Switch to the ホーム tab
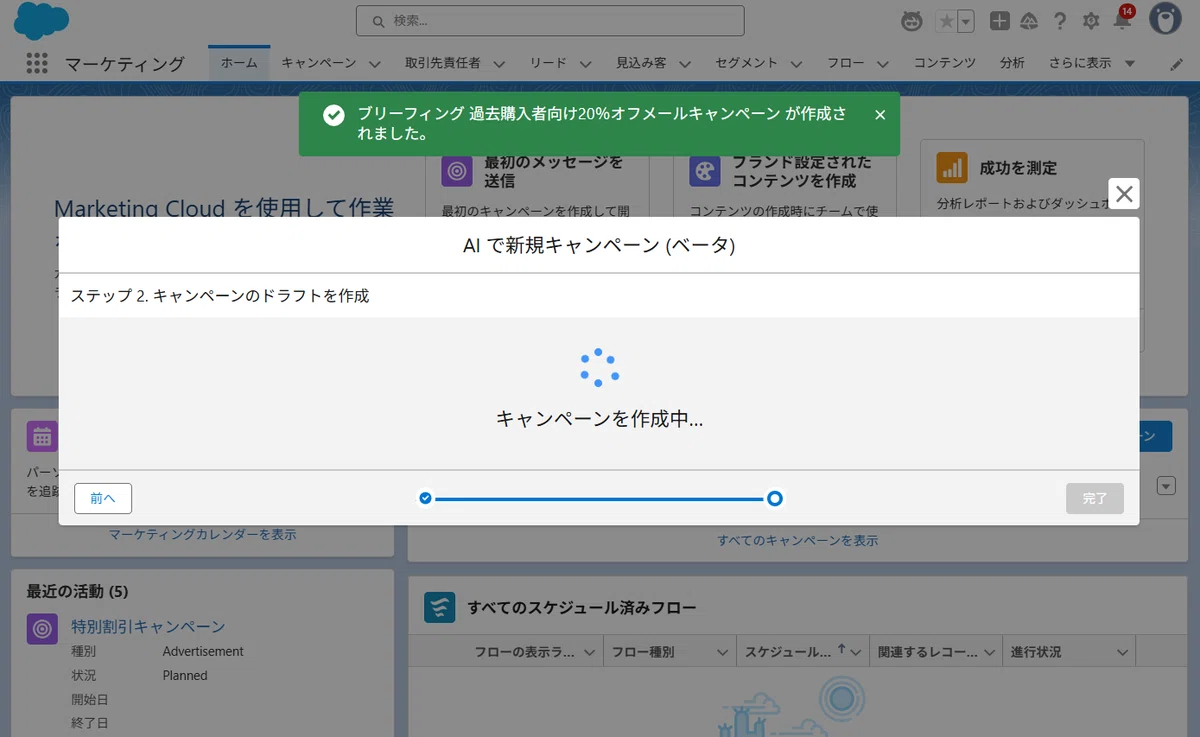The image size is (1200, 737). 239,62
